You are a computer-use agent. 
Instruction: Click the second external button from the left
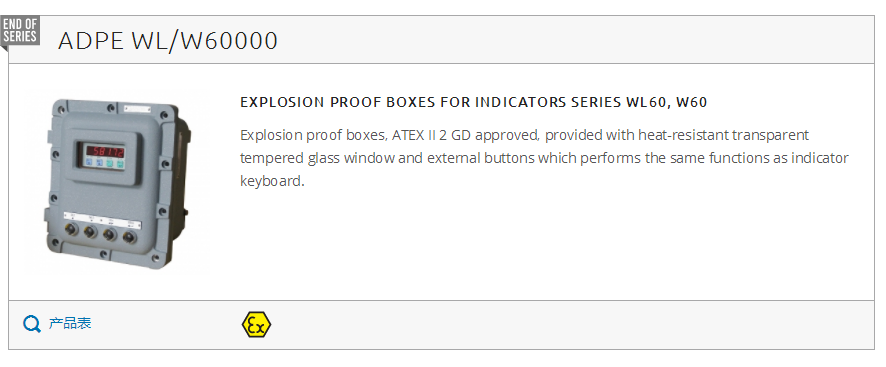[x=90, y=232]
